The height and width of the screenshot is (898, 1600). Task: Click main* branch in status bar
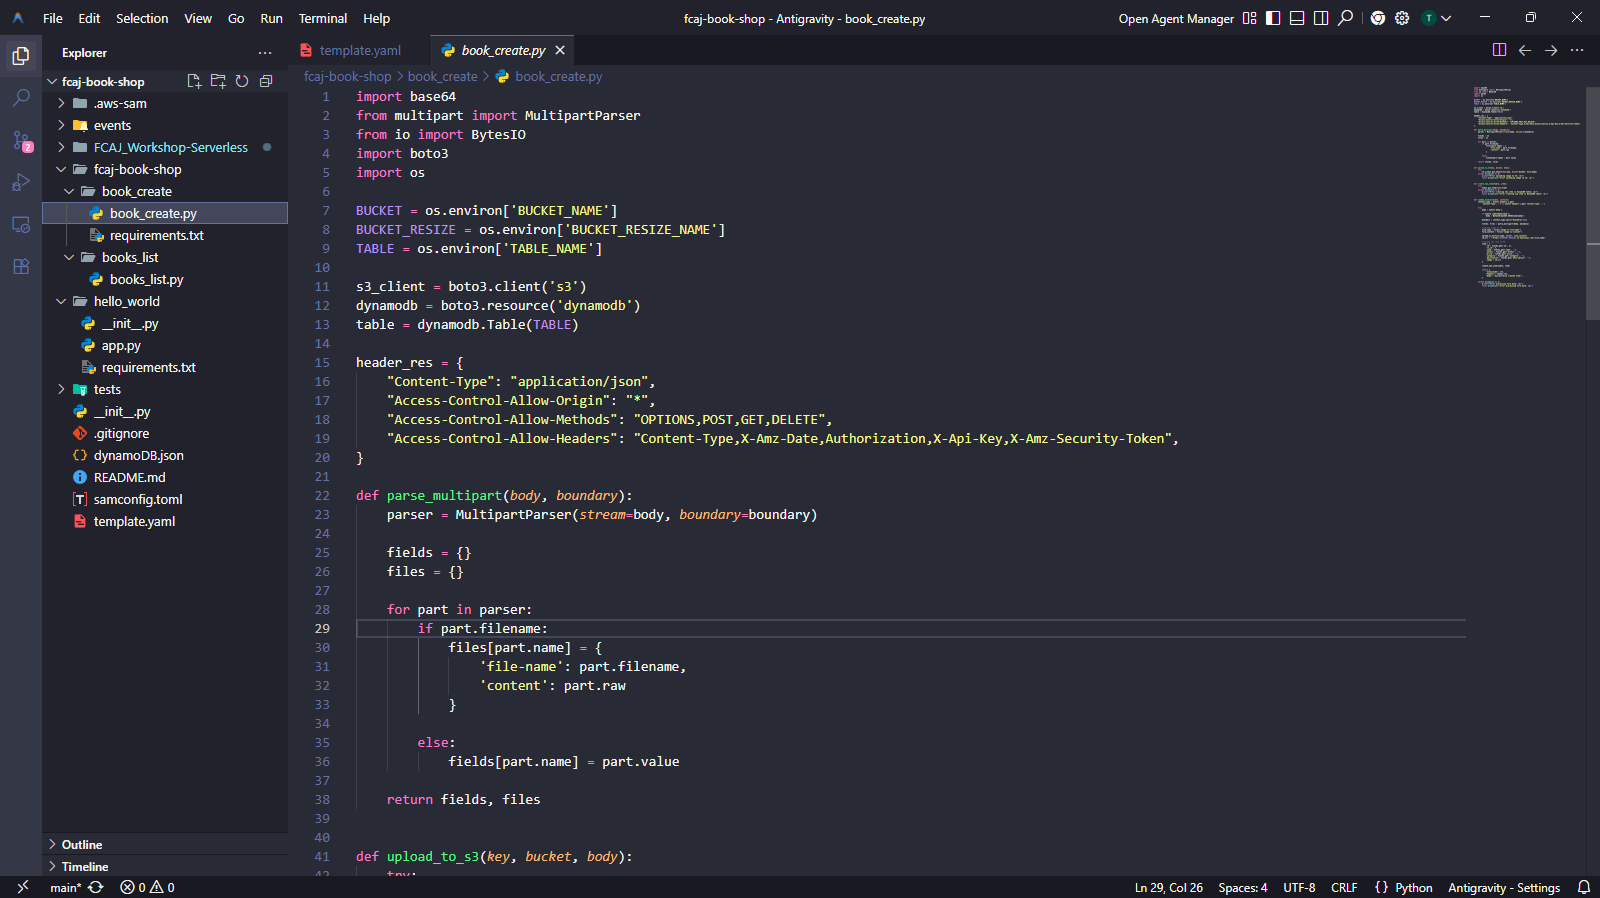[66, 887]
